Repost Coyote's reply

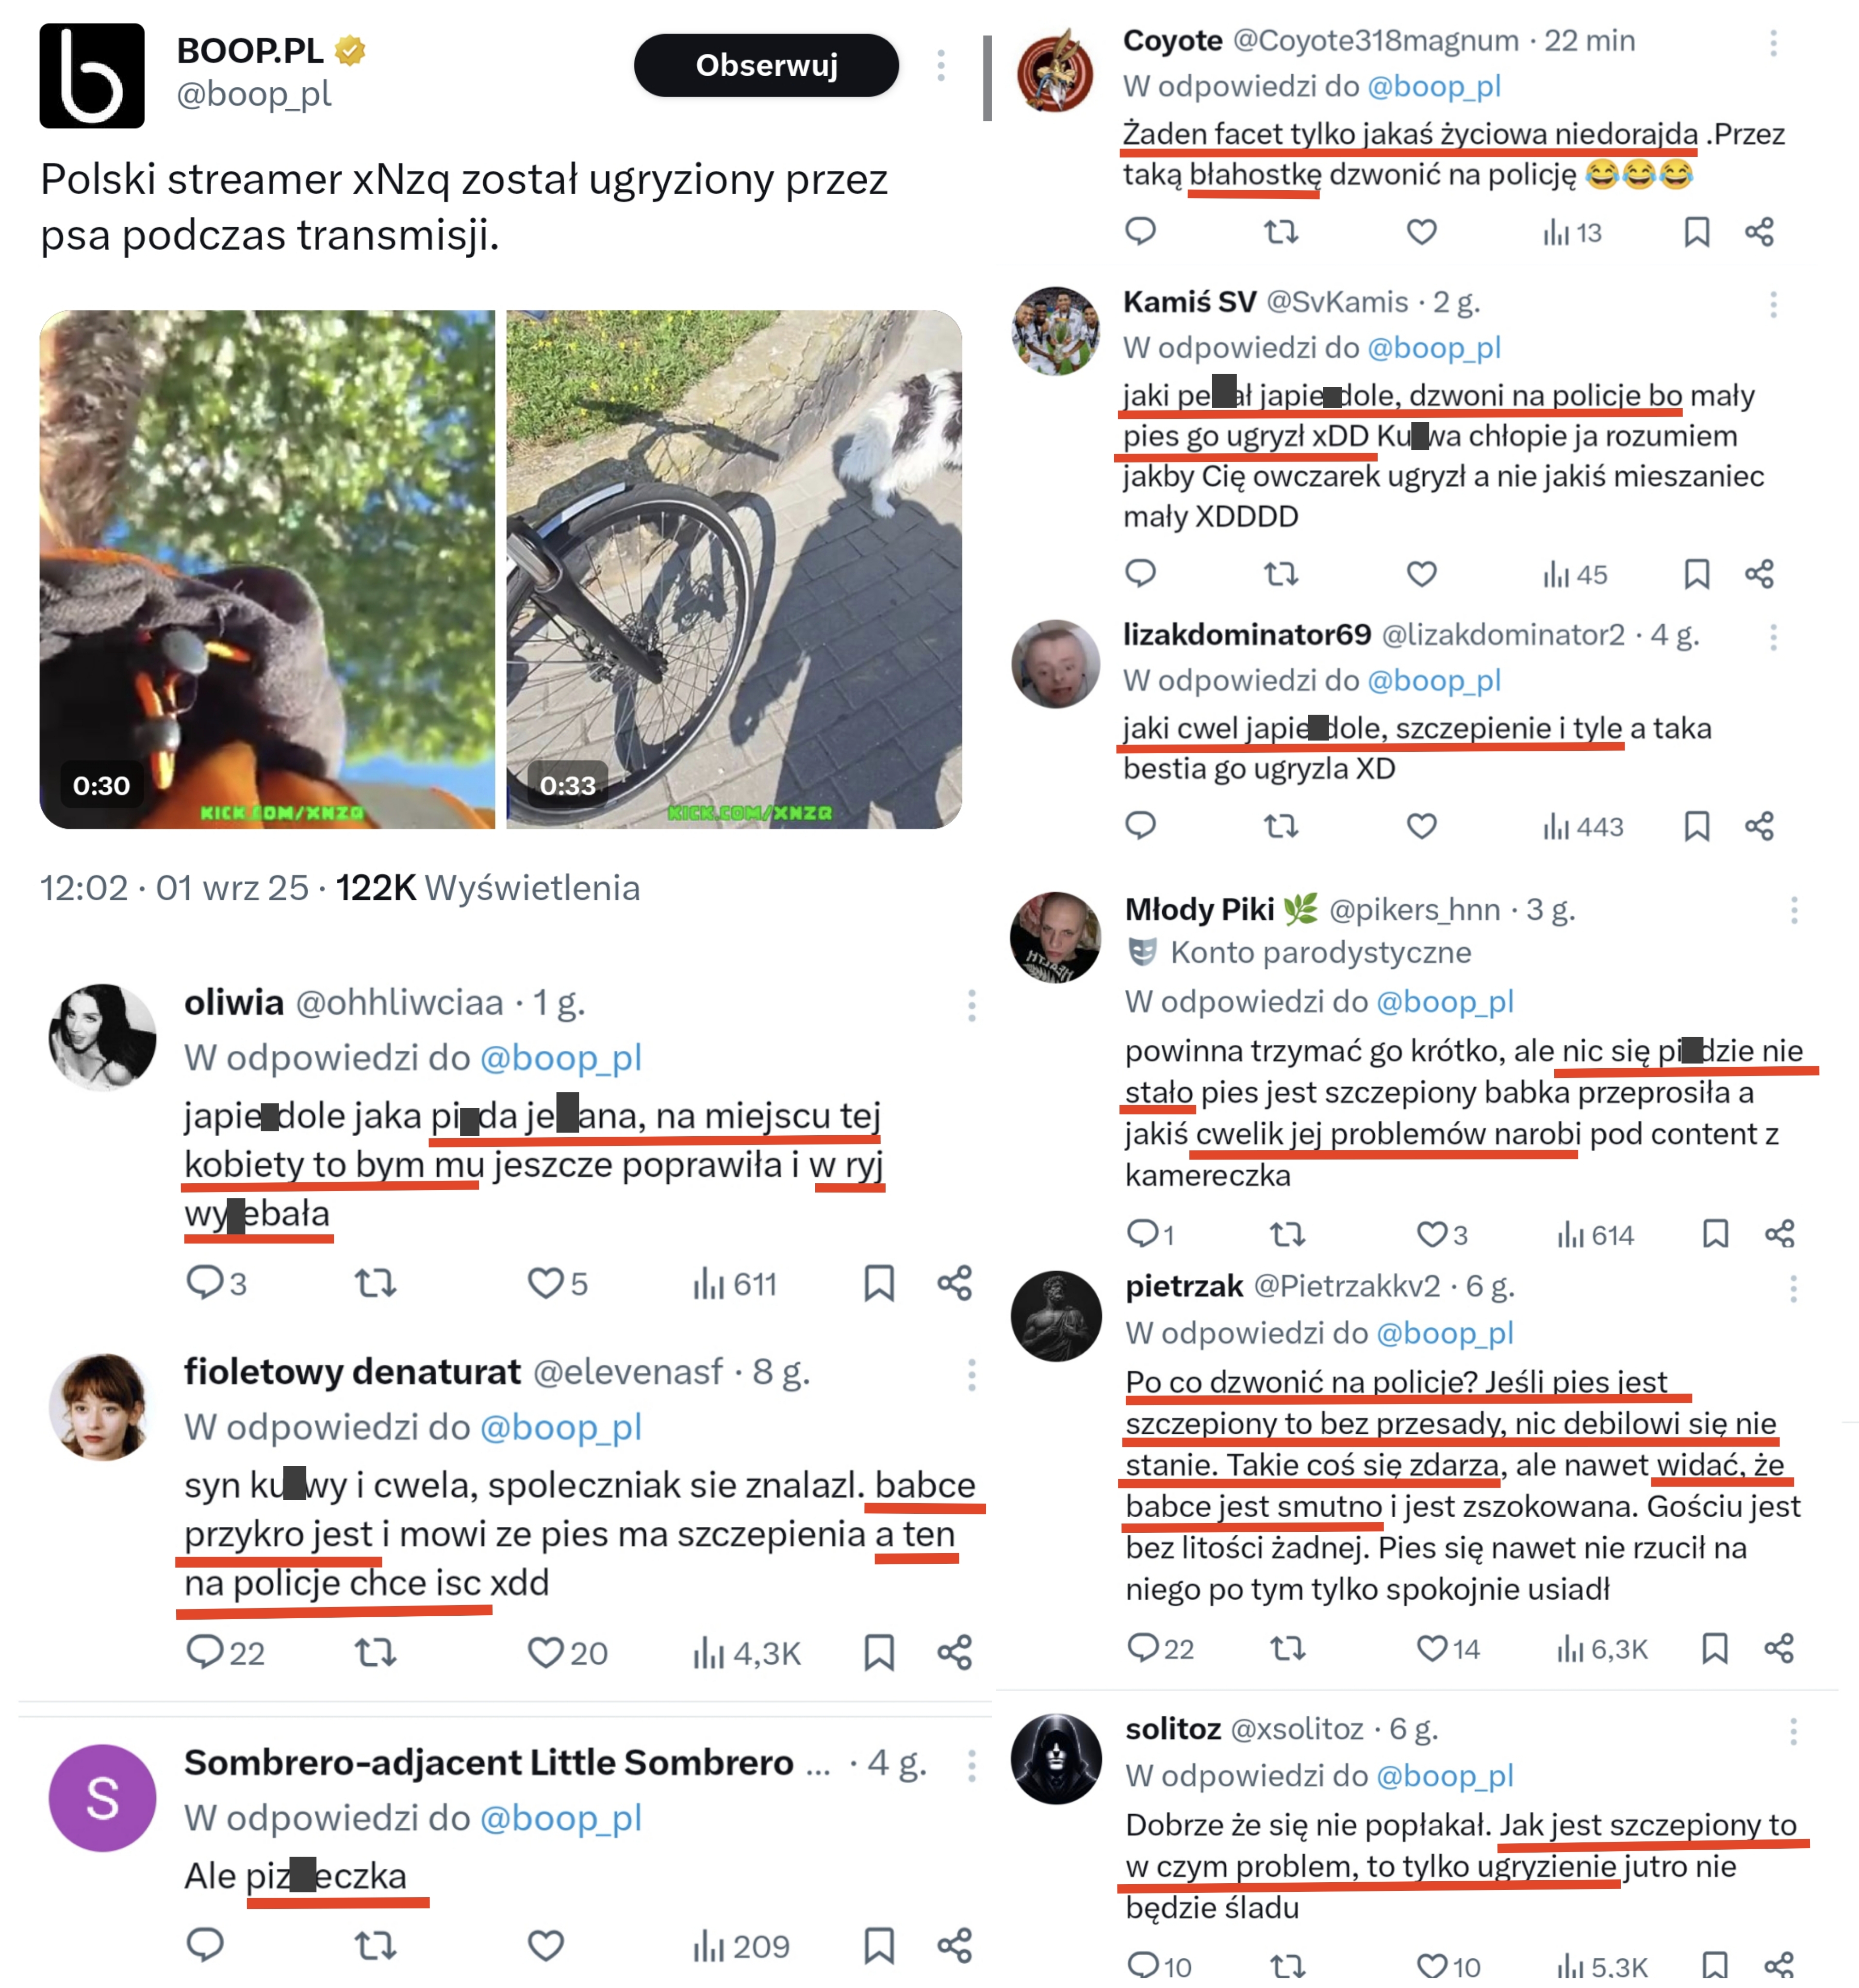point(1281,233)
